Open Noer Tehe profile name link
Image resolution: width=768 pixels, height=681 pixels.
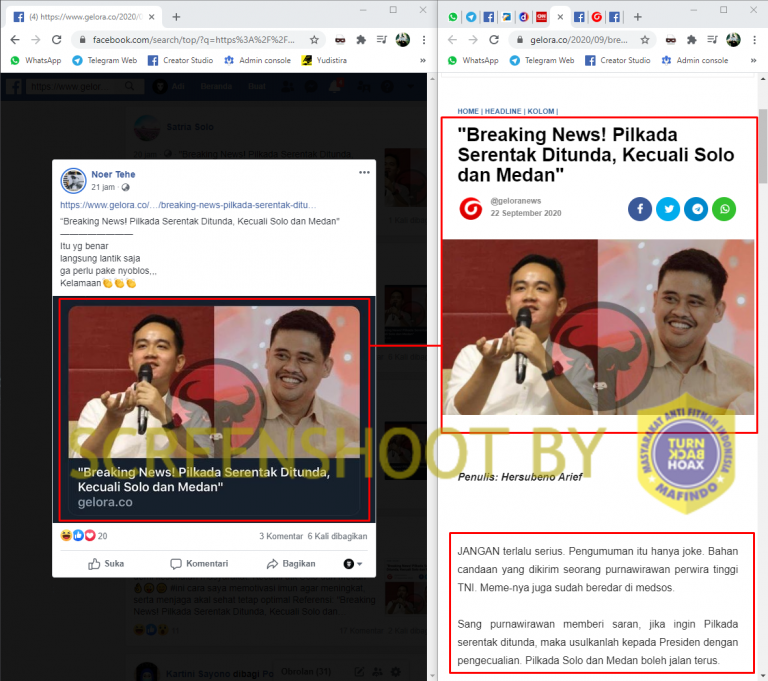pos(113,174)
